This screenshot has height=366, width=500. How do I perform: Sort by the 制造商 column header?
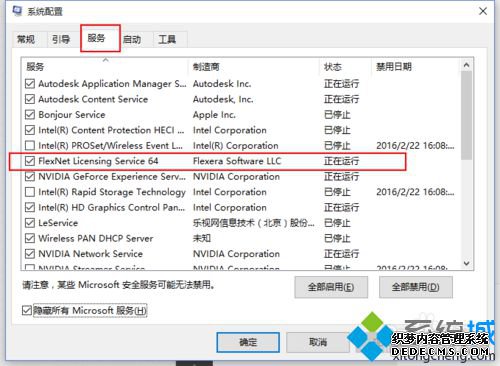[x=254, y=67]
